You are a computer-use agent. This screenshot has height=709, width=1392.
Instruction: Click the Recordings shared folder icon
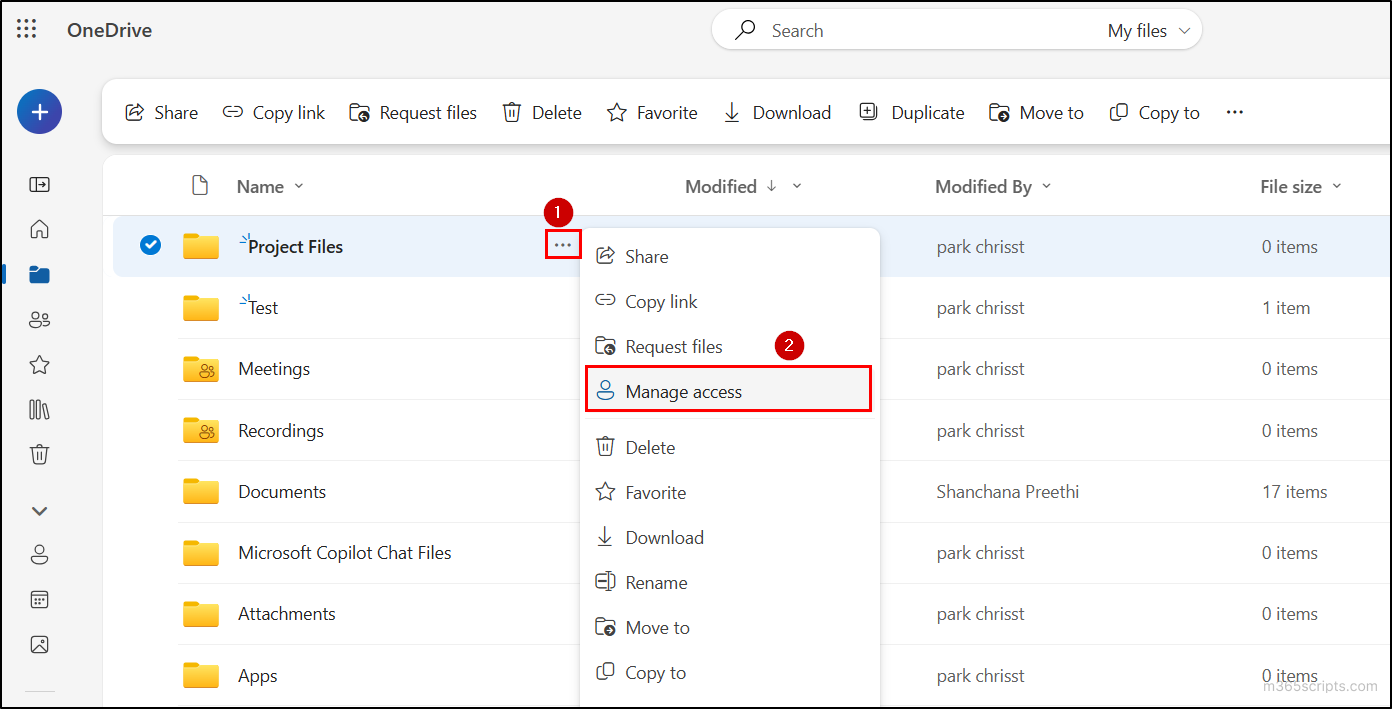click(x=201, y=430)
